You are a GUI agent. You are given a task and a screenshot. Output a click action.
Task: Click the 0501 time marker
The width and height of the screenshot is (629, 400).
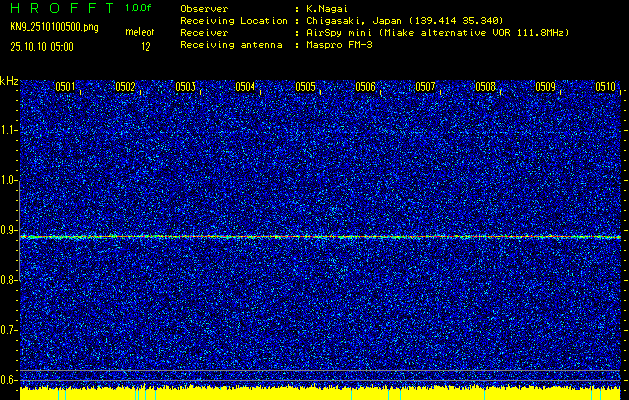[x=65, y=87]
